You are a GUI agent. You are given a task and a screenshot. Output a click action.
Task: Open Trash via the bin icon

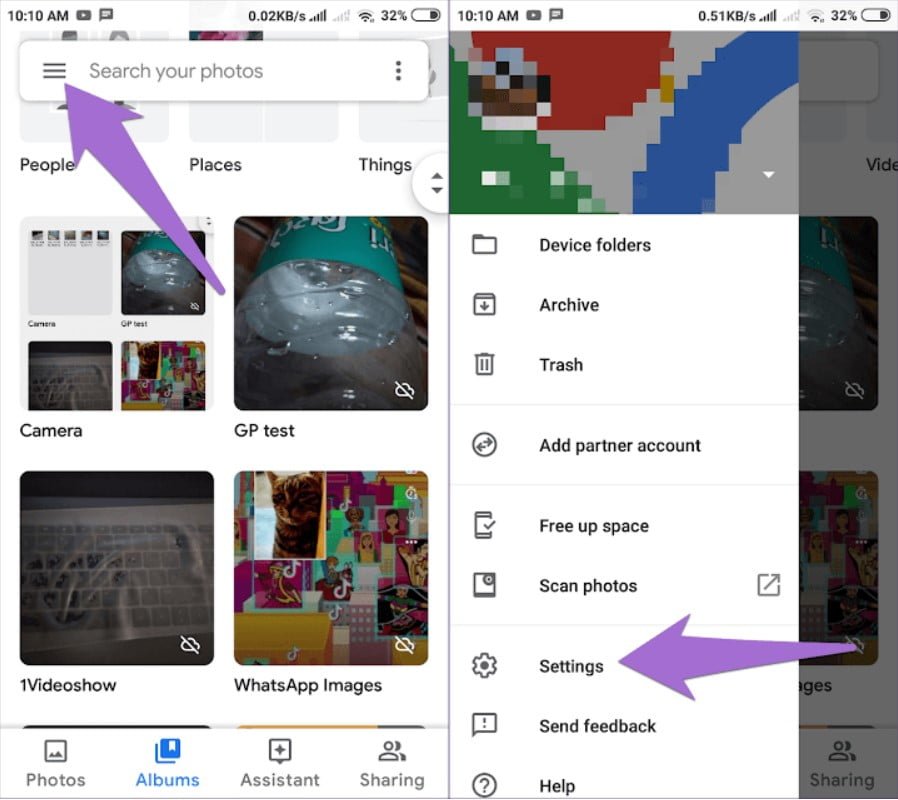(485, 364)
